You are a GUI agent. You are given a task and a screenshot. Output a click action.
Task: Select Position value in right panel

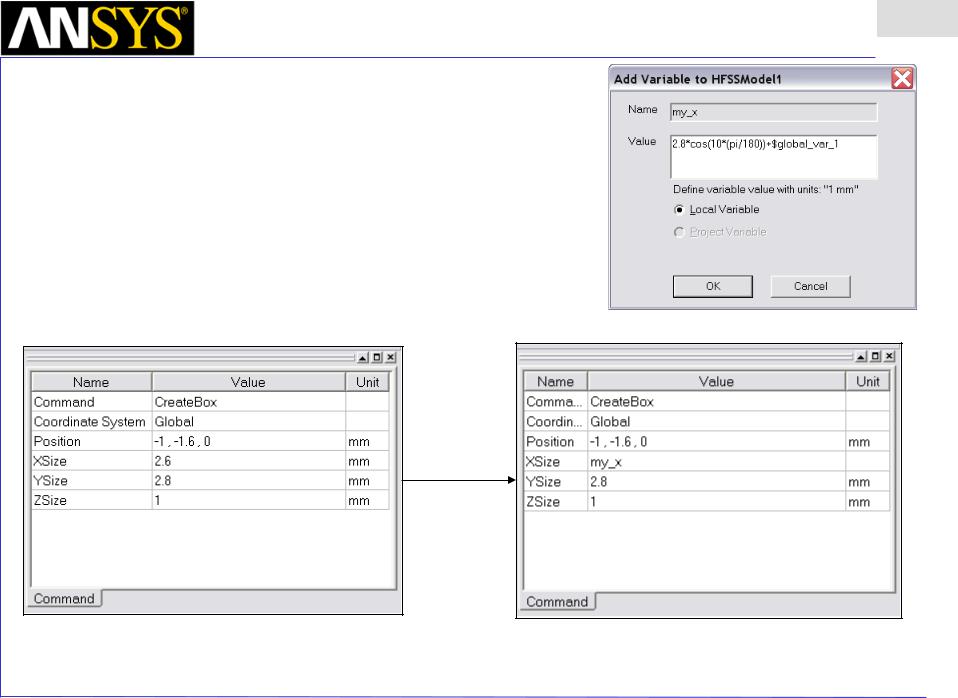tap(716, 441)
